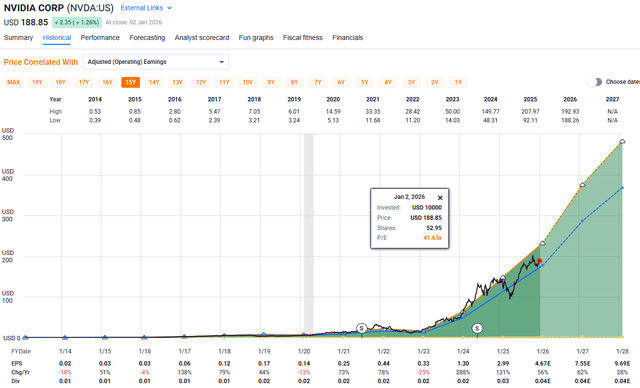This screenshot has width=640, height=388.
Task: Select the 7Y time range
Action: click(x=318, y=82)
